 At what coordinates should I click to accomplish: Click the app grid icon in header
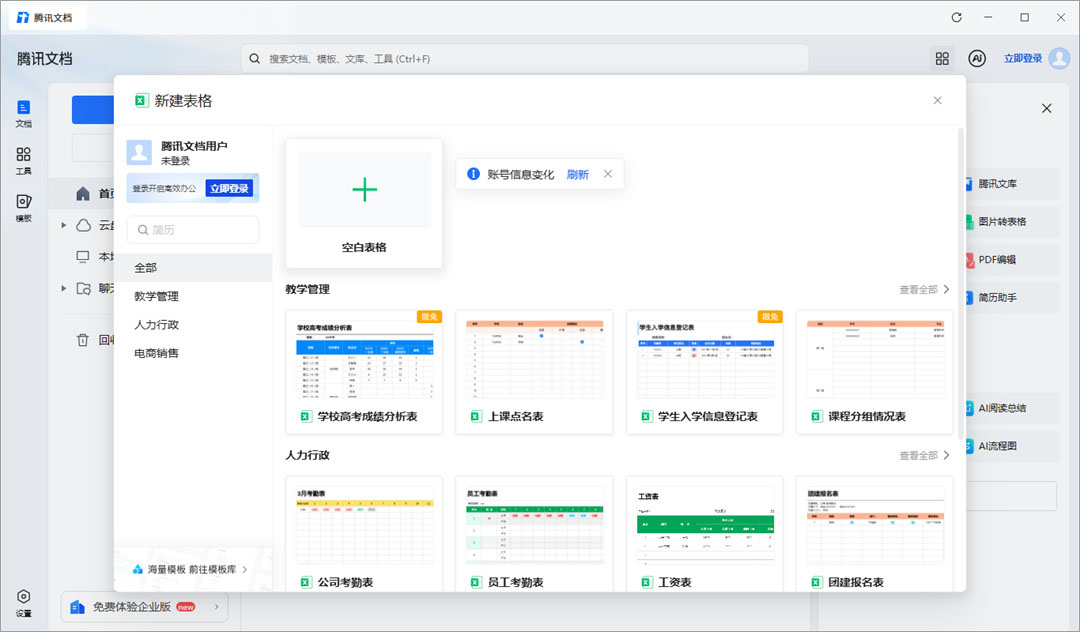pos(942,59)
